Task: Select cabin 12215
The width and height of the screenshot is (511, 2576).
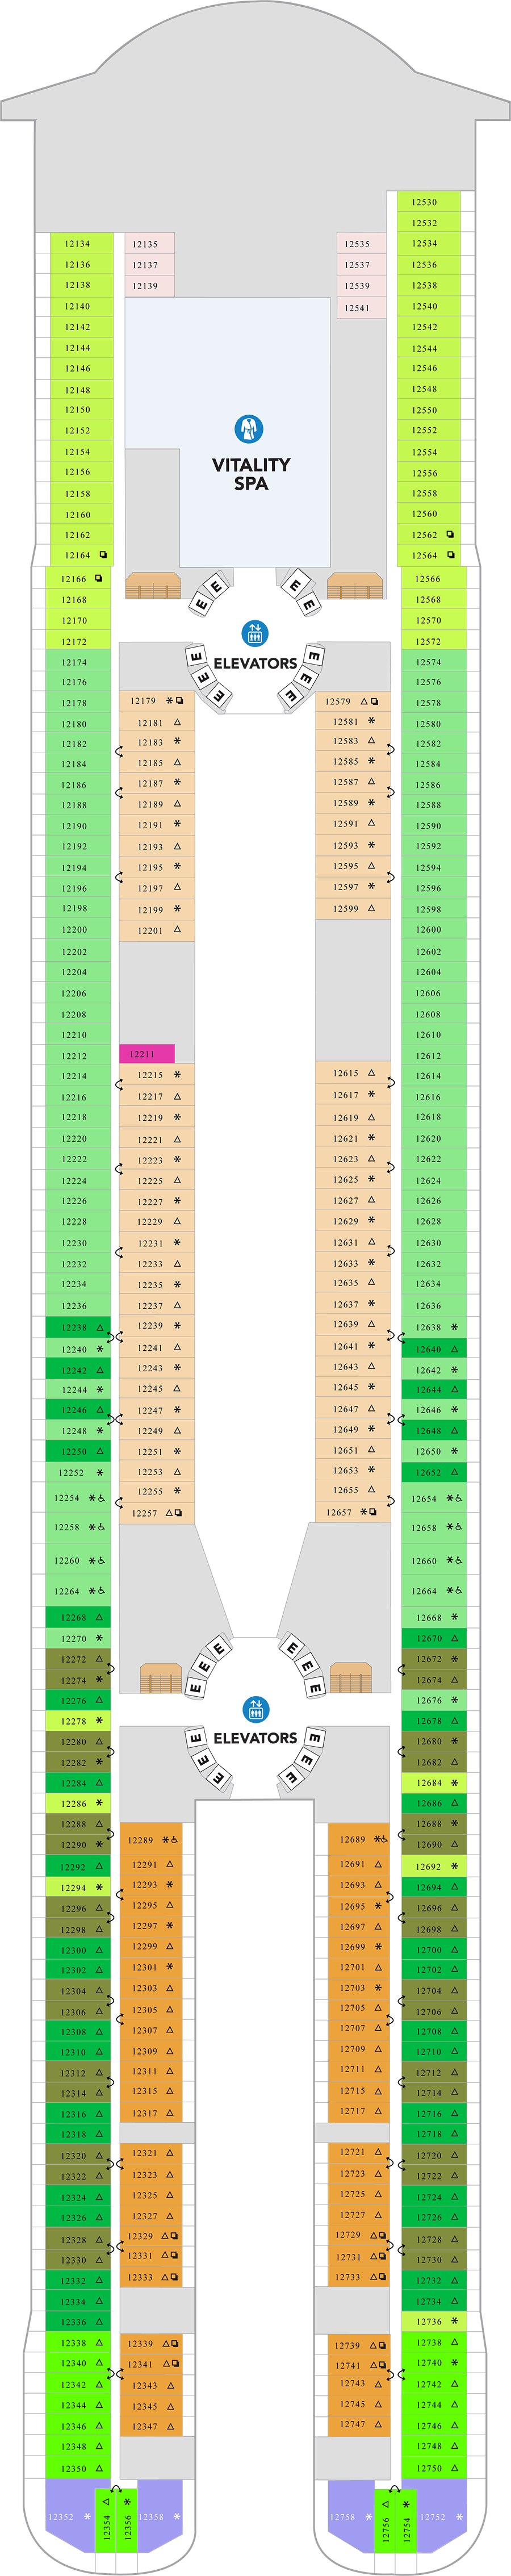Action: [x=157, y=1074]
